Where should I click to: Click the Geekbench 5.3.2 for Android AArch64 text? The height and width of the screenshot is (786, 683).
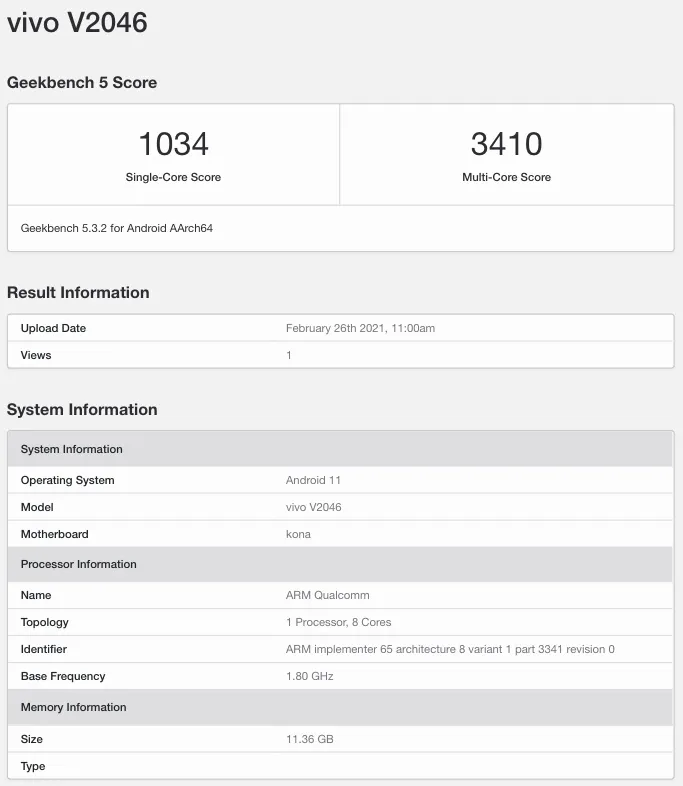[117, 228]
